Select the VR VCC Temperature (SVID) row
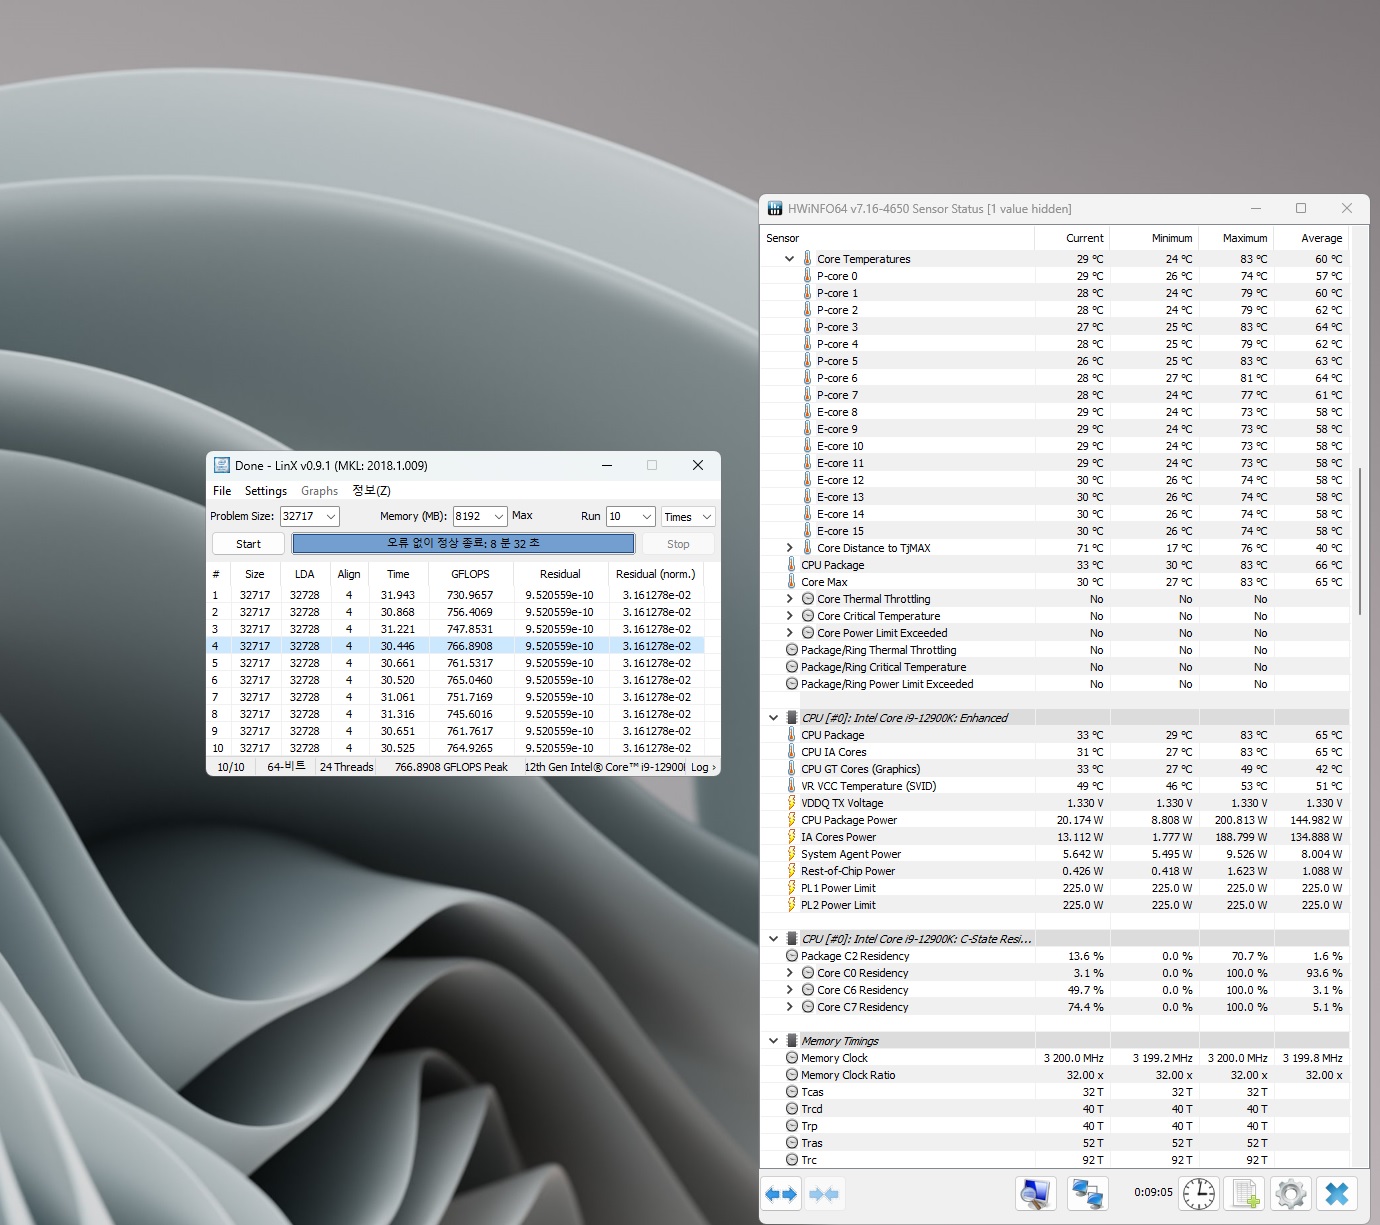1380x1225 pixels. (x=1055, y=786)
